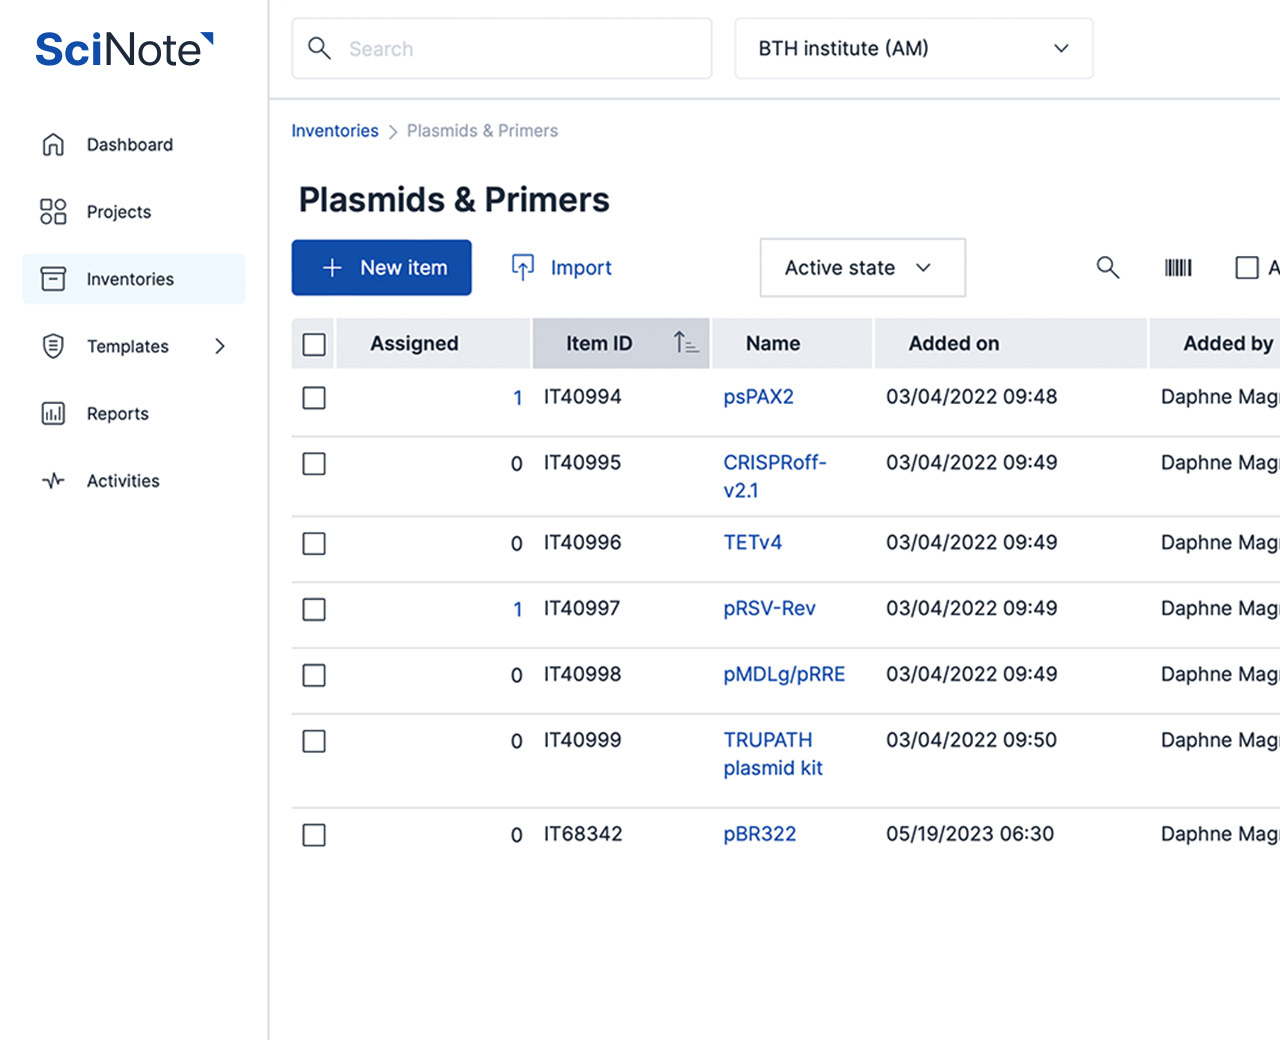Image resolution: width=1280 pixels, height=1040 pixels.
Task: Click the New item button
Action: pos(381,267)
